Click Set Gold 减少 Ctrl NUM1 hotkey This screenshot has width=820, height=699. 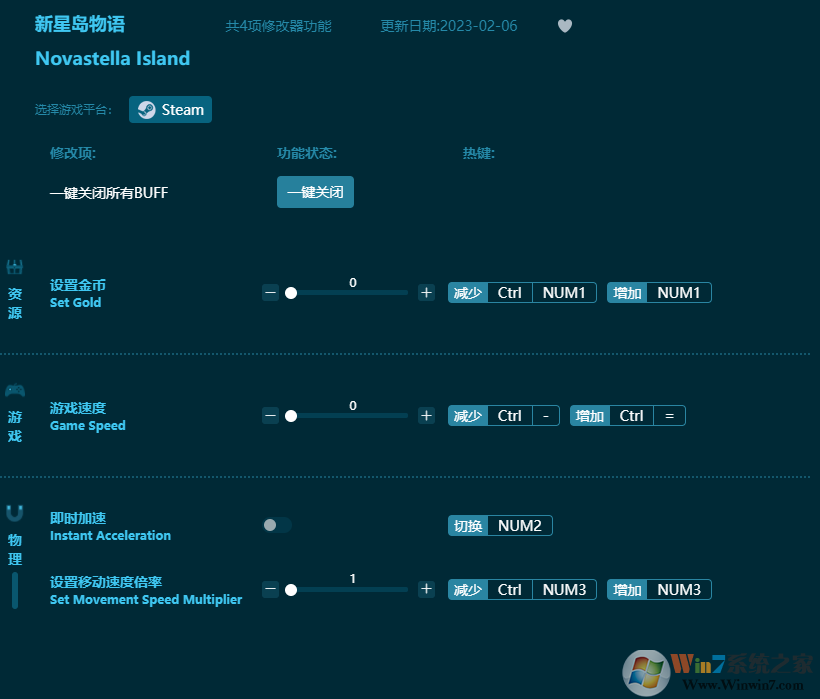(x=522, y=293)
